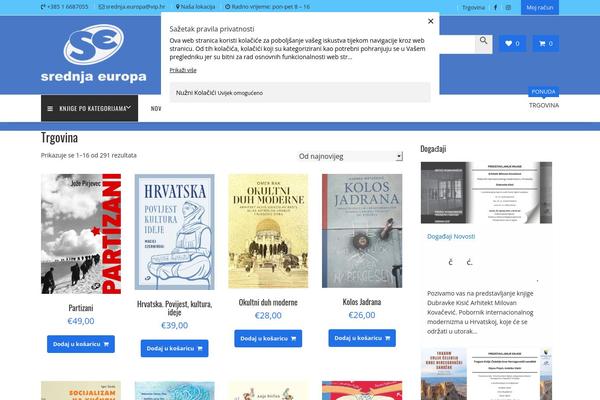Expand Knjige po kategorijama menu
This screenshot has width=600, height=400.
pyautogui.click(x=89, y=108)
